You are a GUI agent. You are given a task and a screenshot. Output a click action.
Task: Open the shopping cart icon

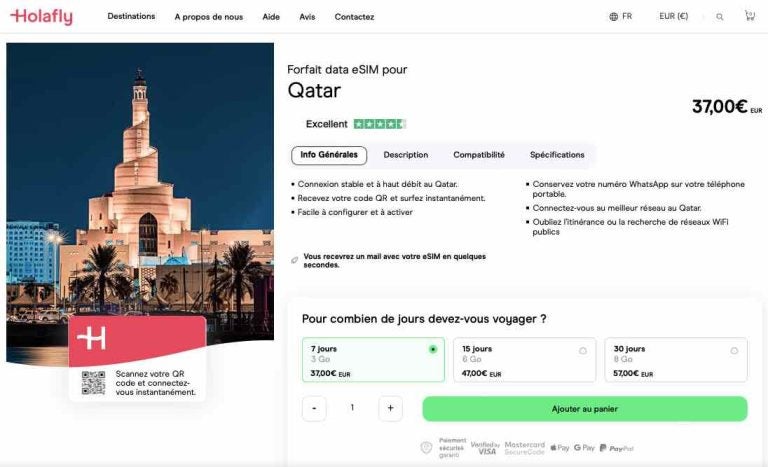pyautogui.click(x=749, y=16)
